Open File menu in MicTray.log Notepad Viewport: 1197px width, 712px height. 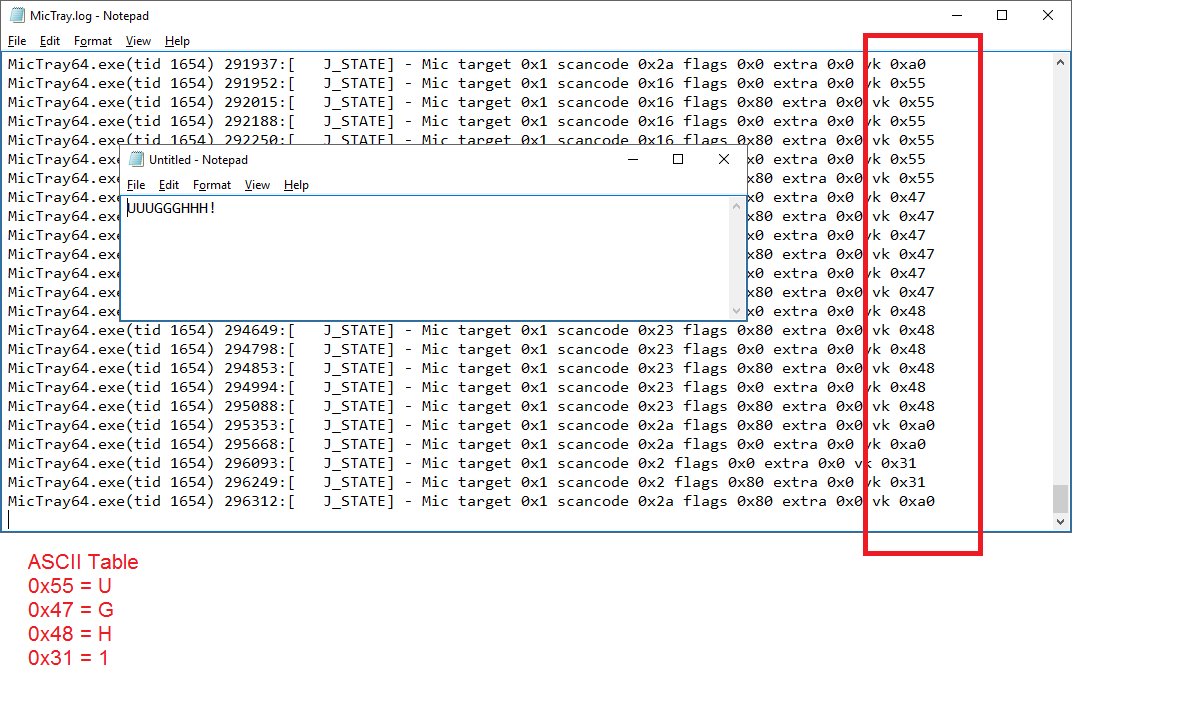point(17,41)
